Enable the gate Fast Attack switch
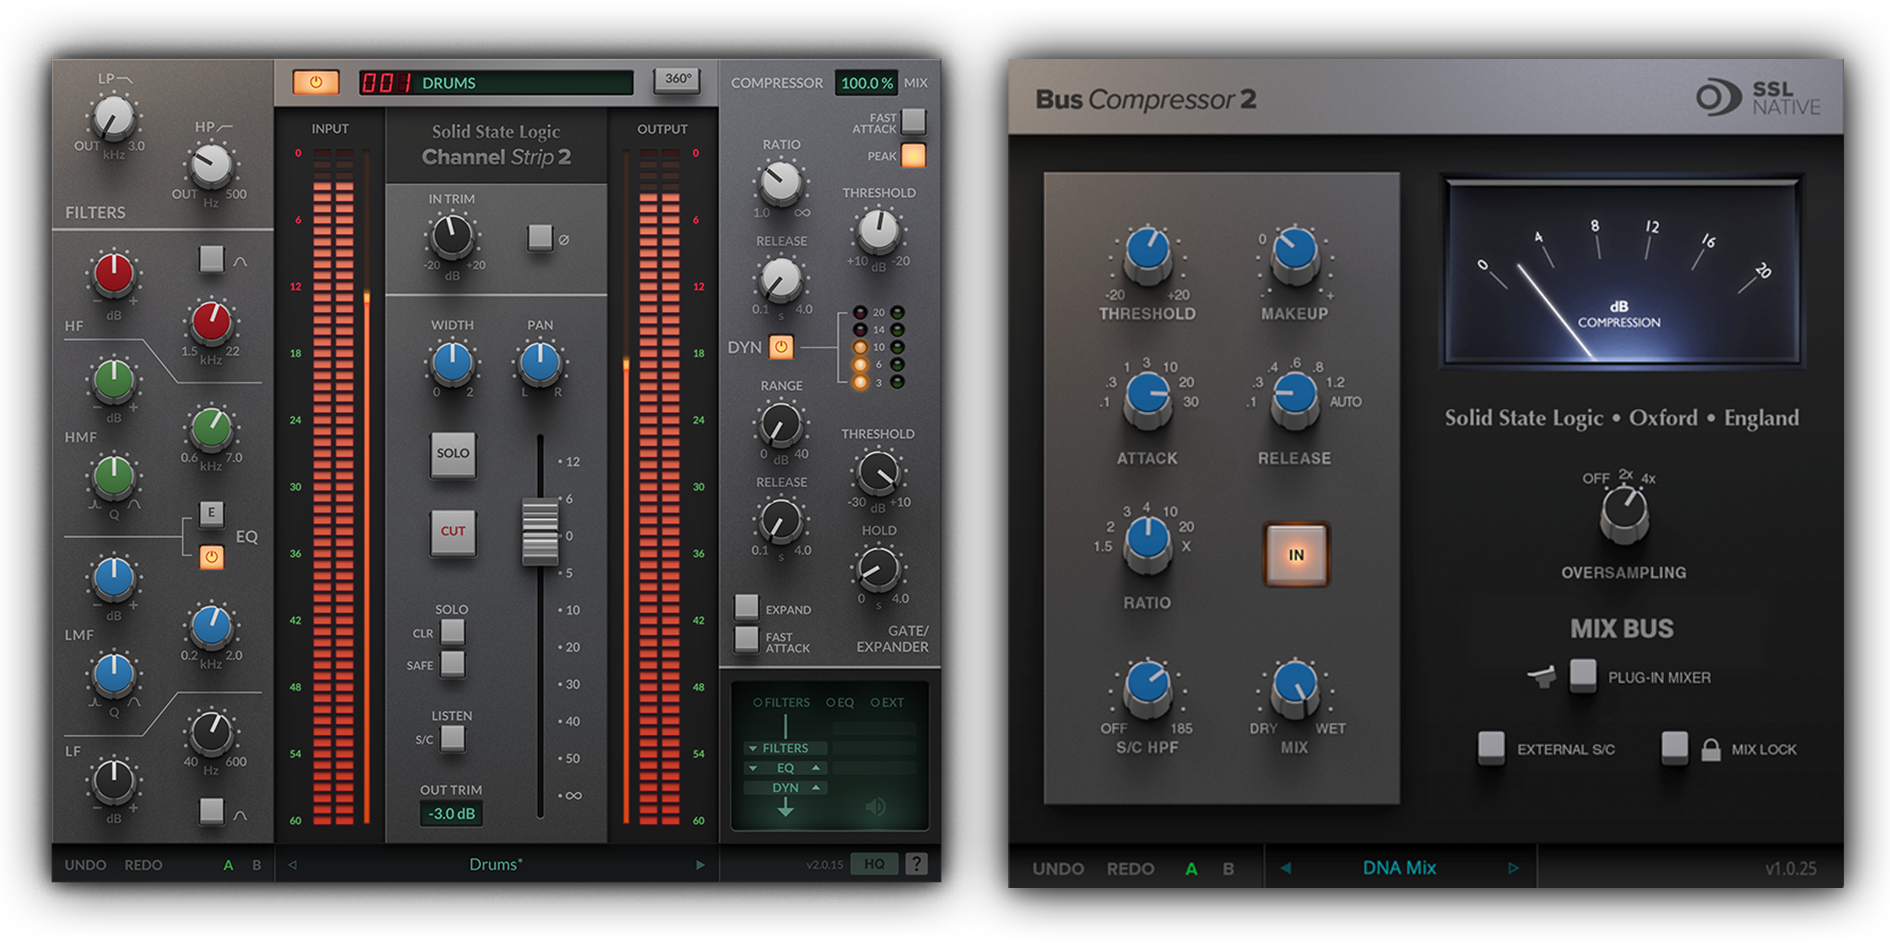This screenshot has width=1890, height=952. 746,638
